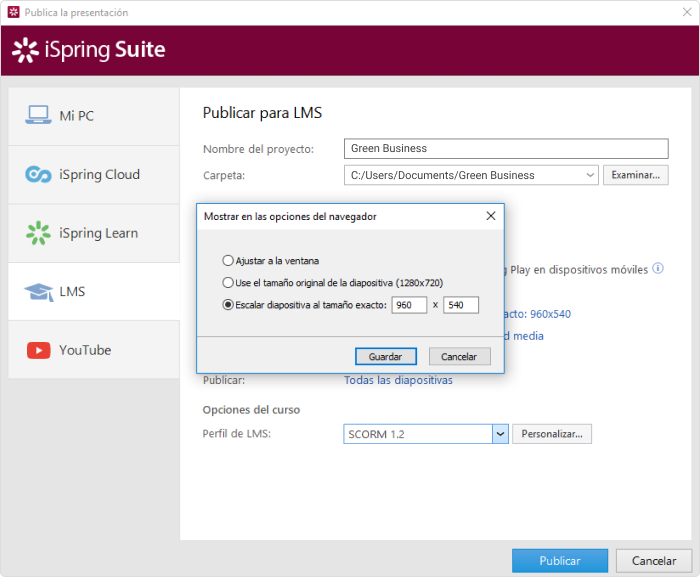Close the Mostrar en las opciones dialog

(x=491, y=216)
